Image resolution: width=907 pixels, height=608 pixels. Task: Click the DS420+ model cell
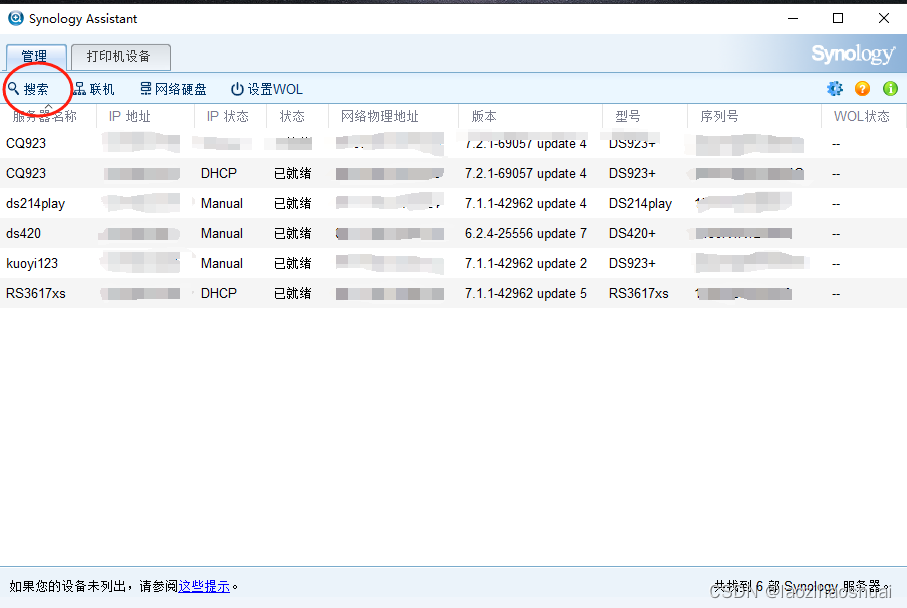click(632, 234)
